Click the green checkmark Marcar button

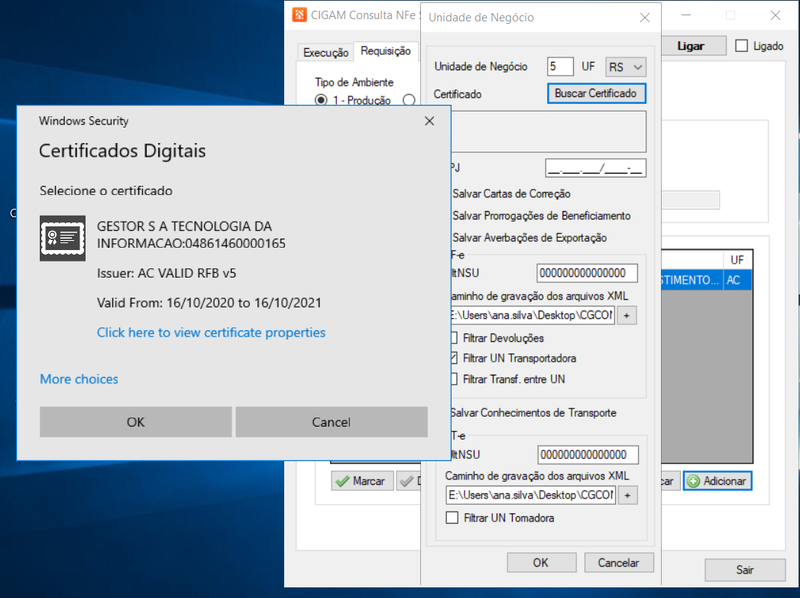tap(362, 481)
